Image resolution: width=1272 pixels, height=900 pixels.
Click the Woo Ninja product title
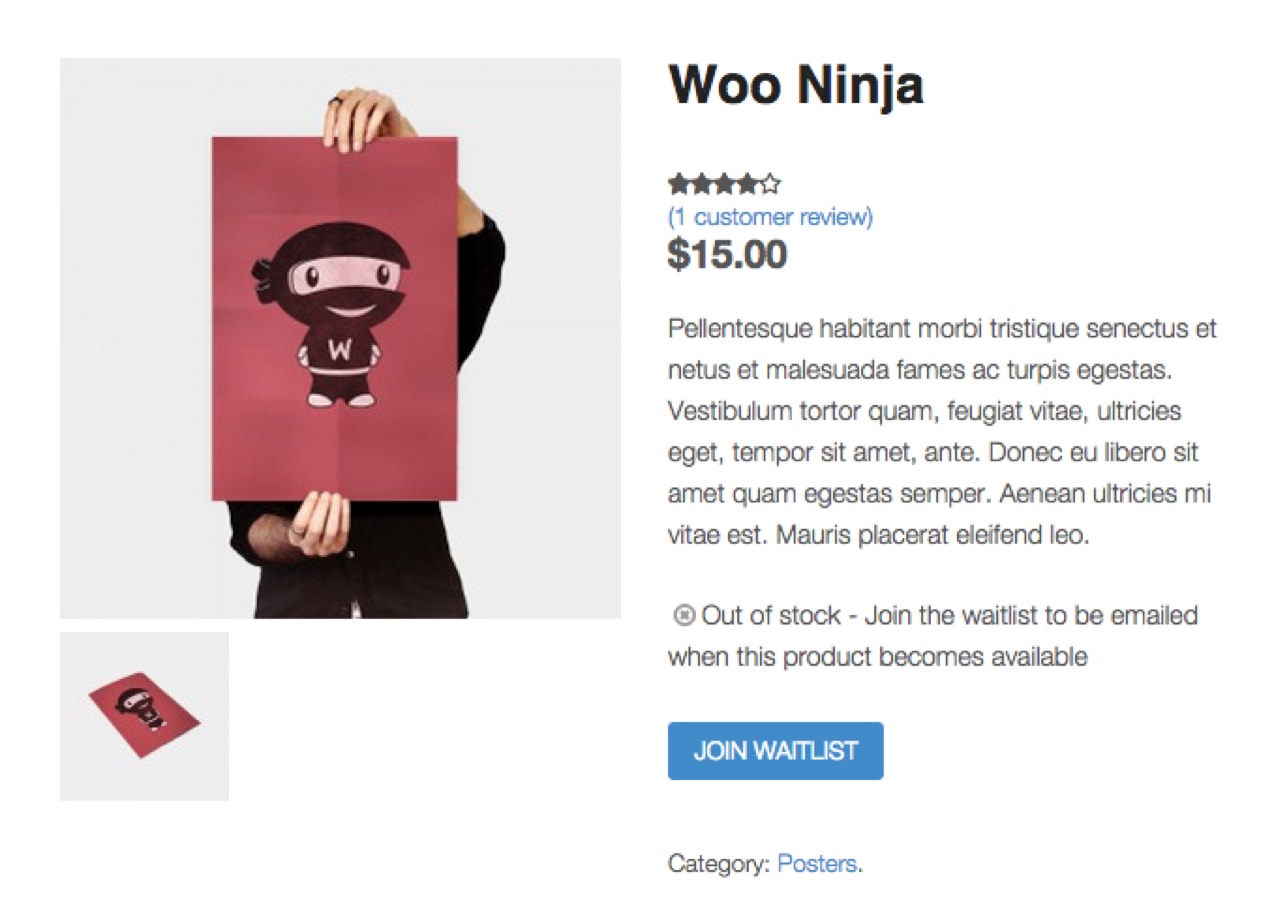[x=795, y=84]
